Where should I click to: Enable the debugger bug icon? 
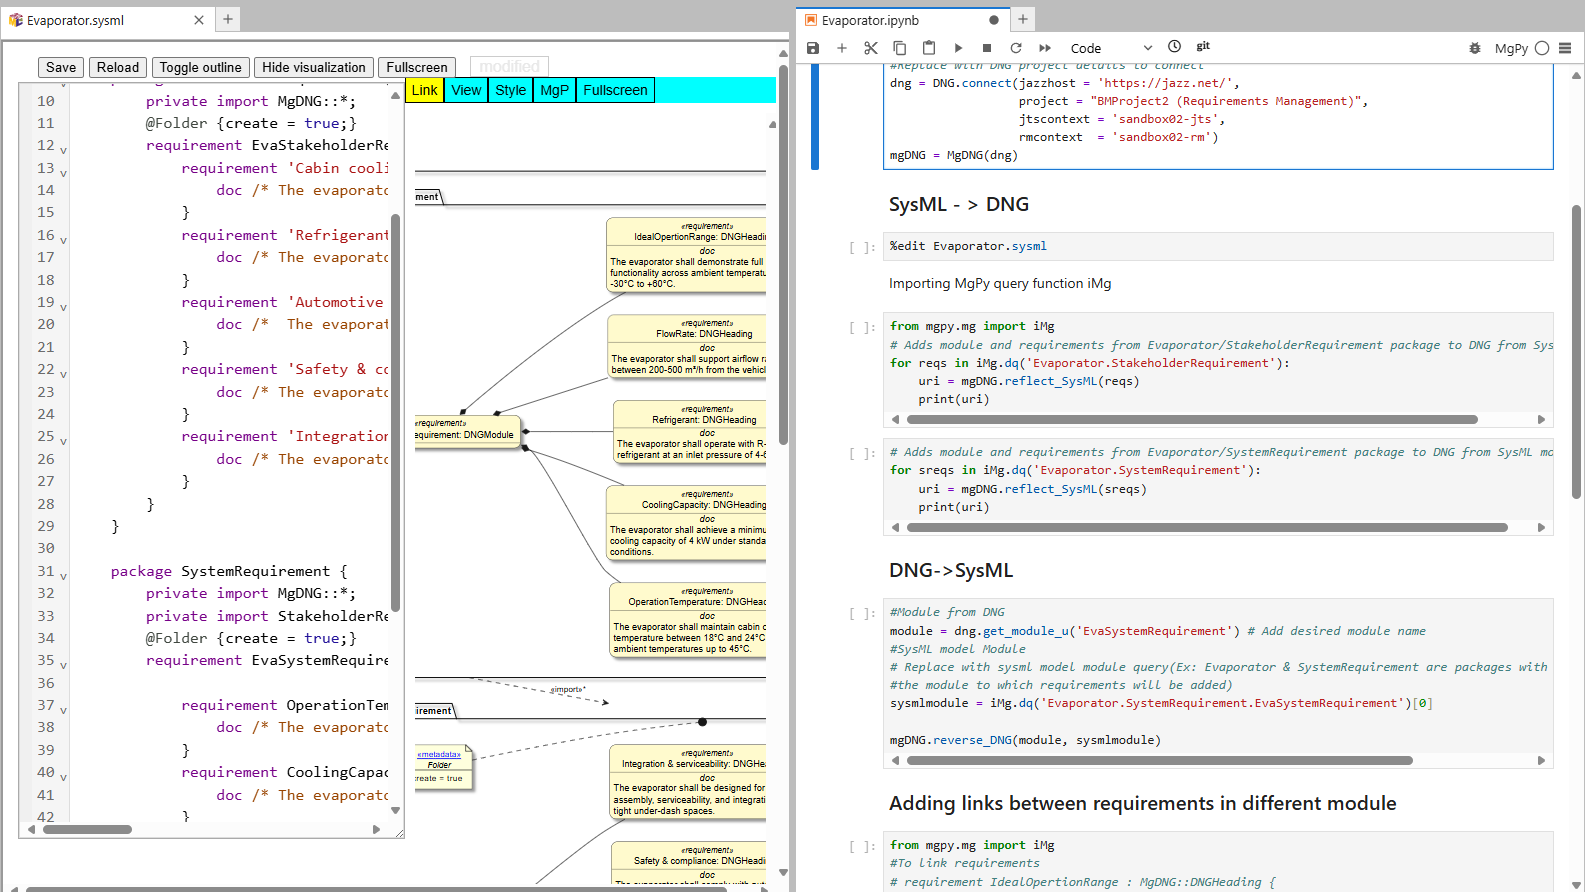coord(1475,48)
